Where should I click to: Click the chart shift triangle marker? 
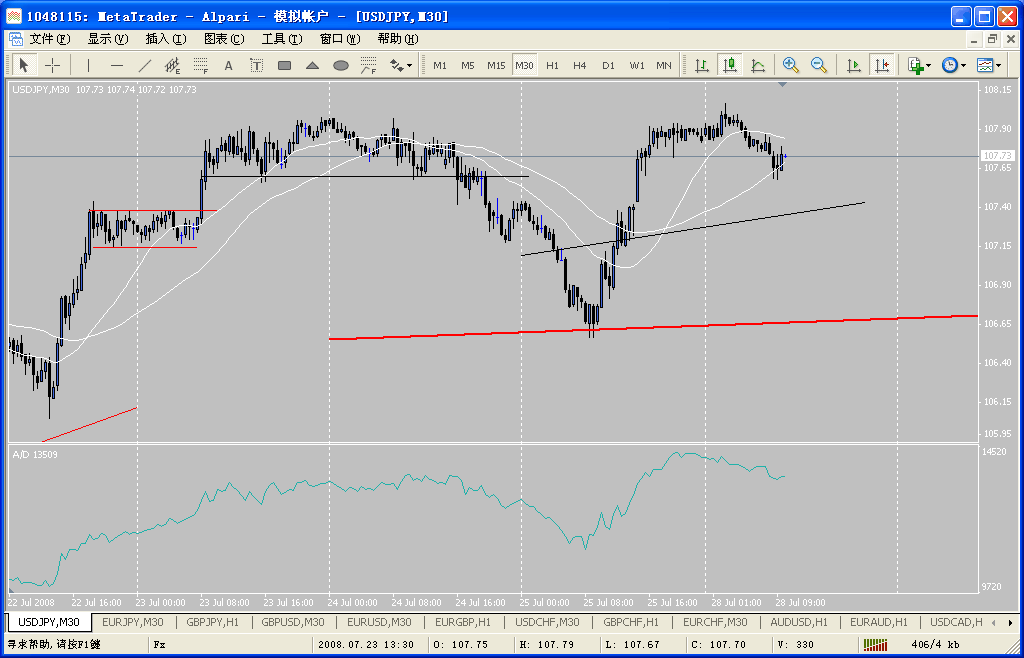click(783, 85)
